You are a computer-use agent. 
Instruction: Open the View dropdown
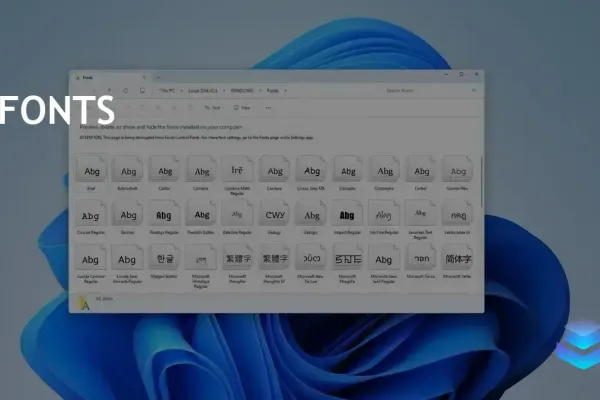[x=242, y=108]
